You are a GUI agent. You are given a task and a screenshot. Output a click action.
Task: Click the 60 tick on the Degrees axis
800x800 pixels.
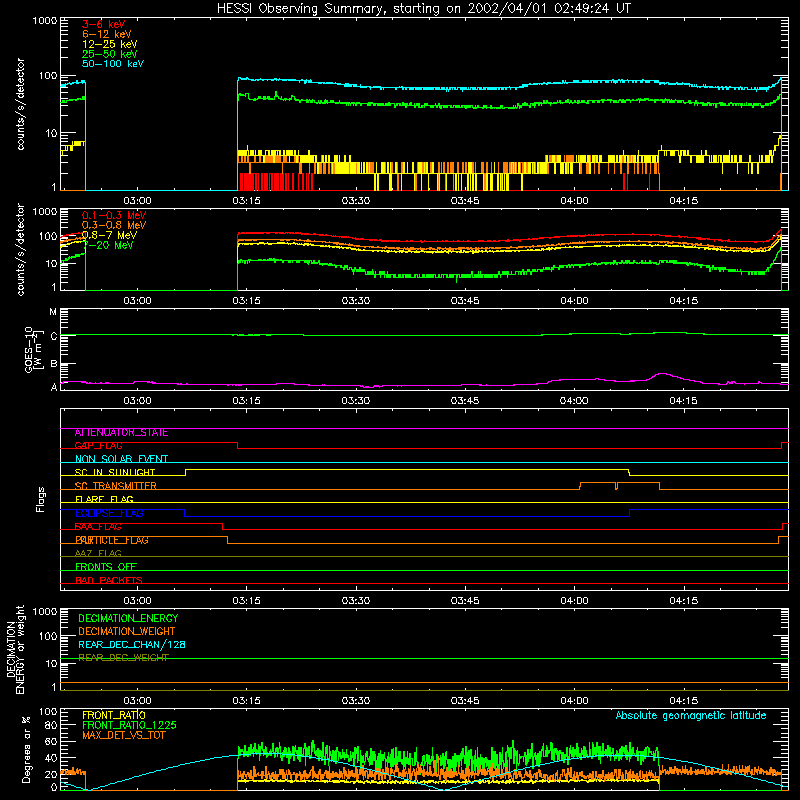click(x=51, y=741)
